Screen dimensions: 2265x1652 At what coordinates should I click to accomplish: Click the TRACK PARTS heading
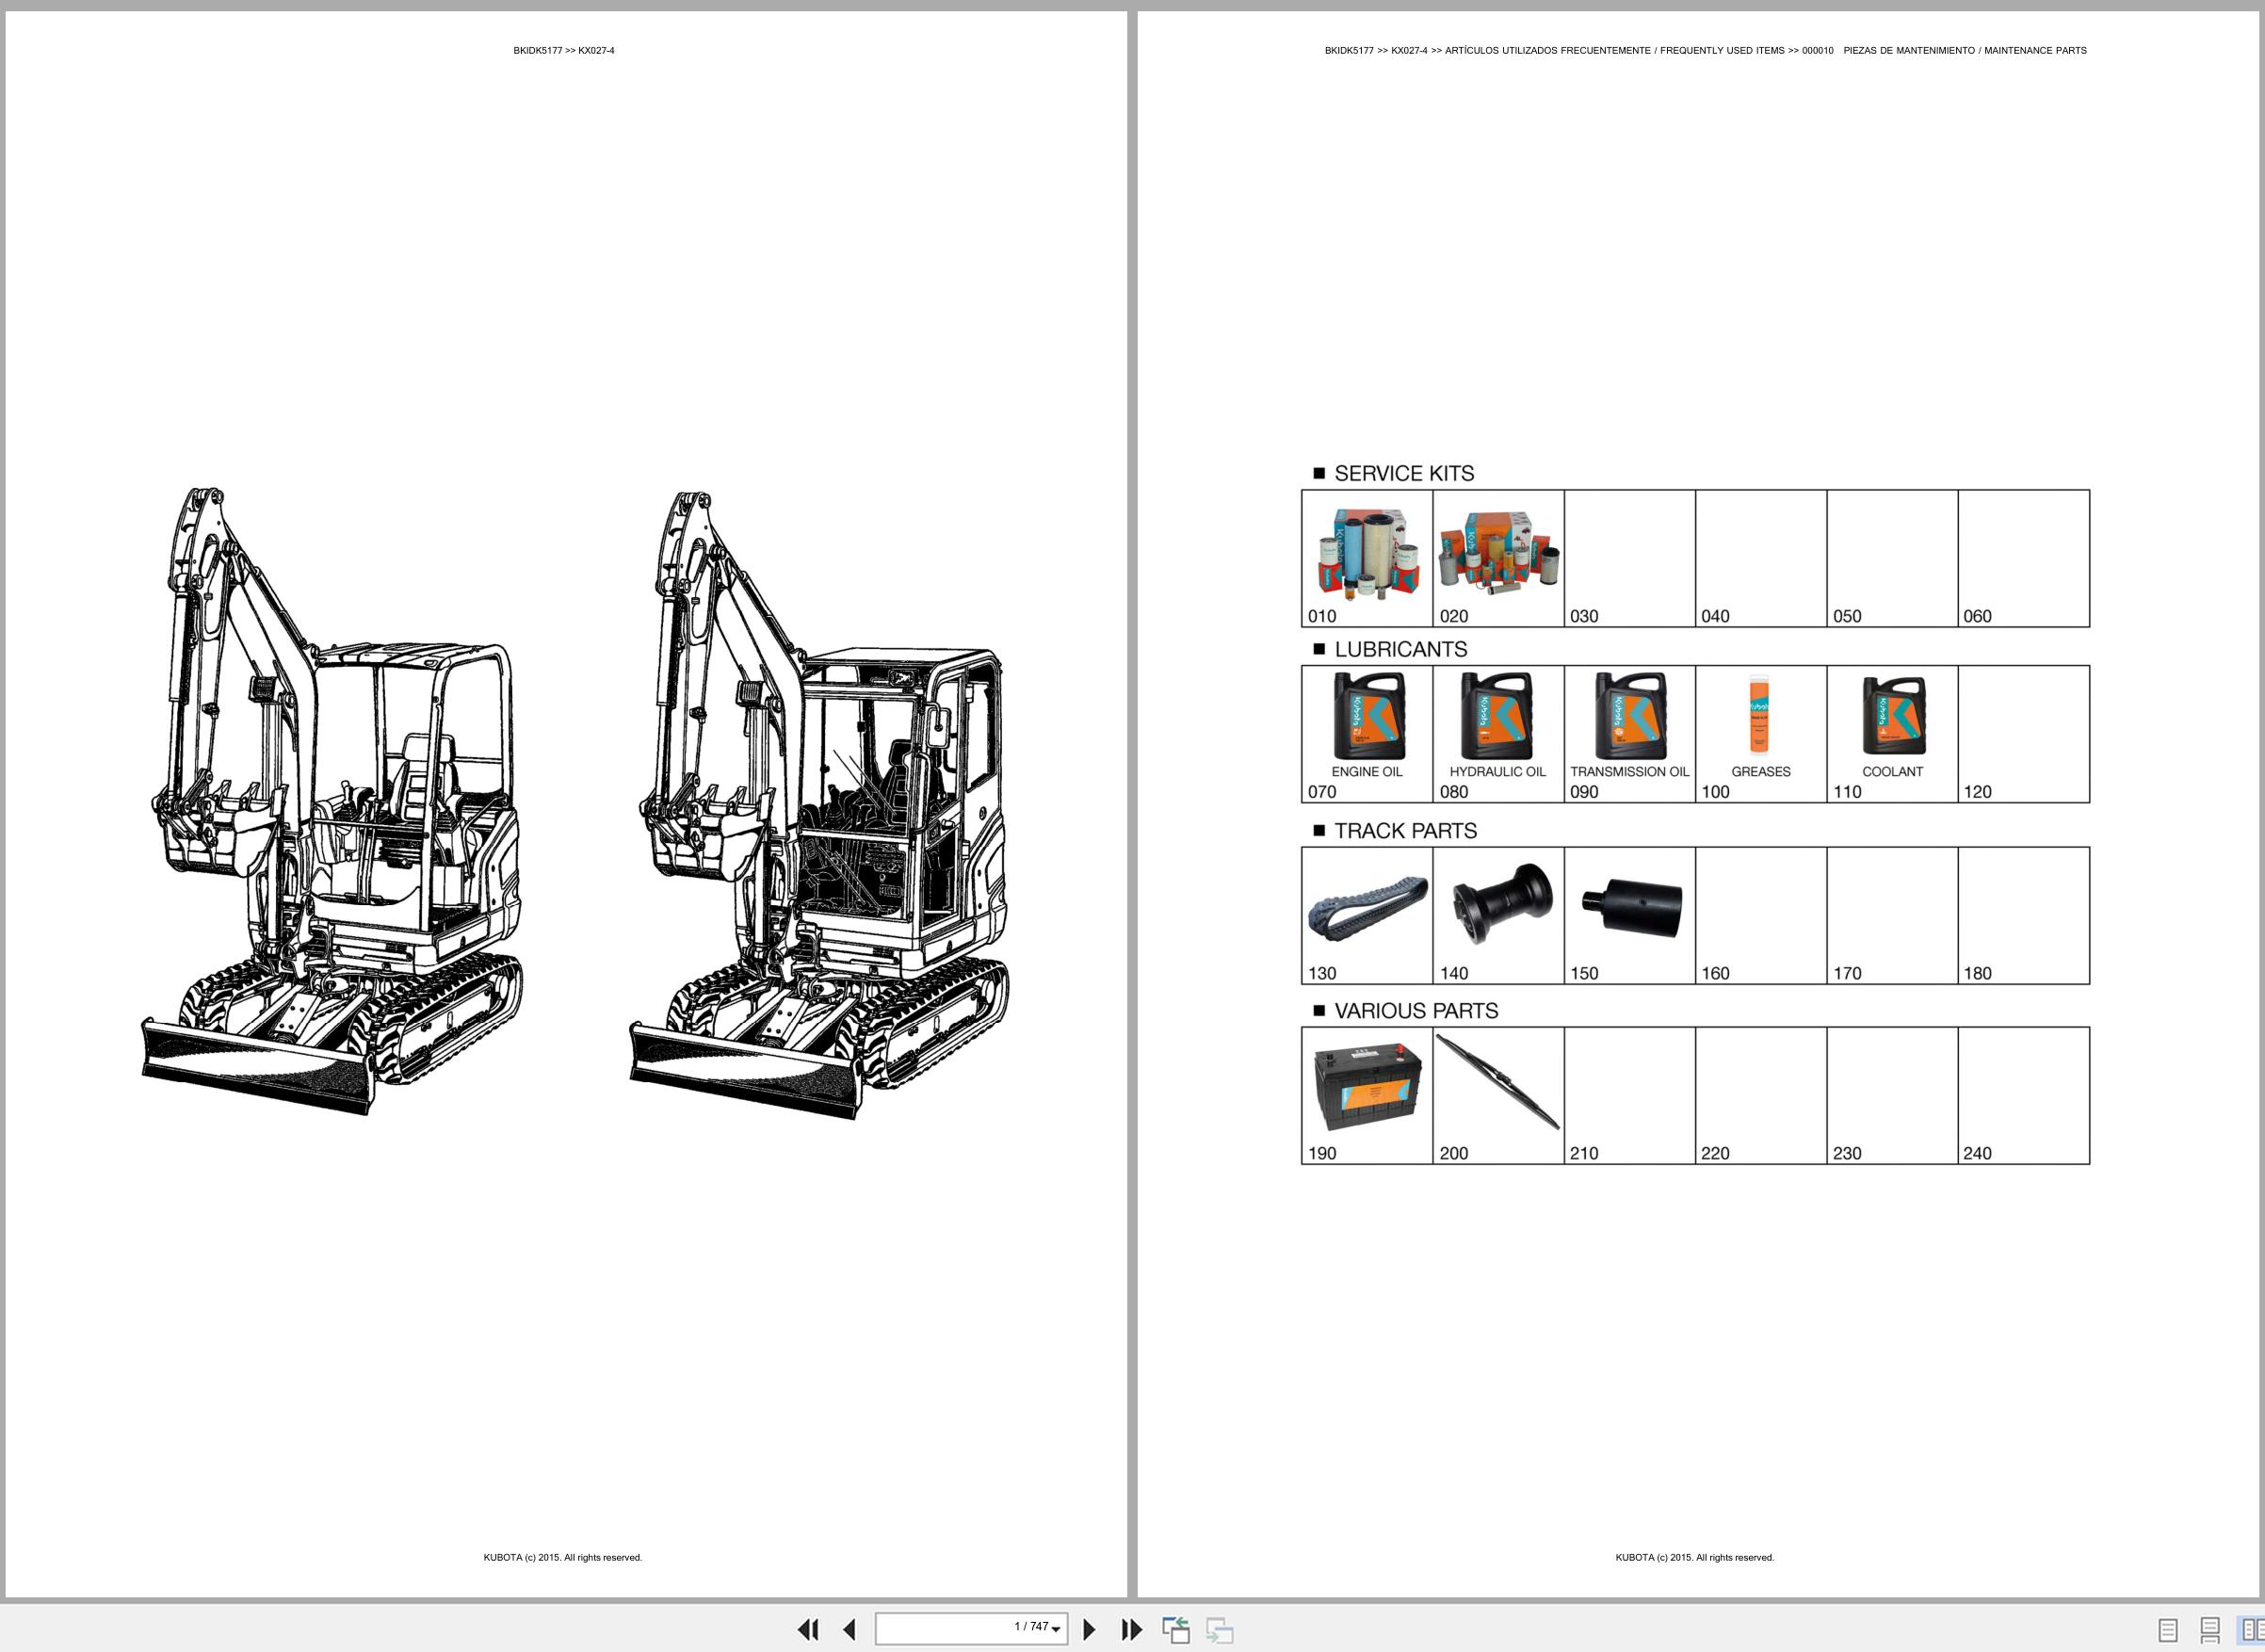1405,831
